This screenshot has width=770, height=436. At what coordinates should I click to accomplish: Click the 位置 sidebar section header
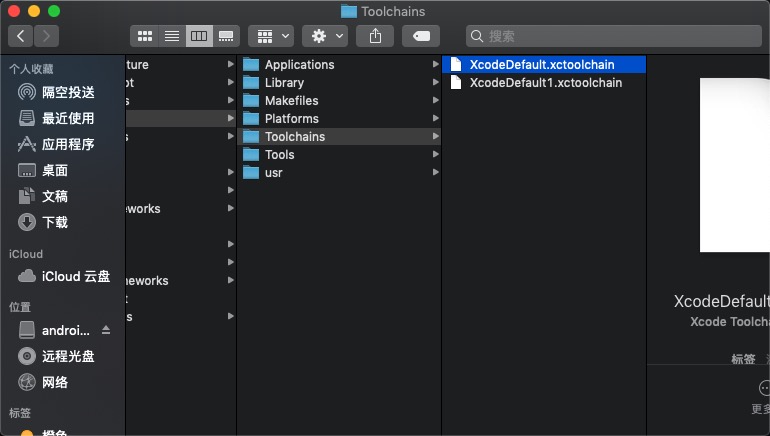(x=20, y=307)
